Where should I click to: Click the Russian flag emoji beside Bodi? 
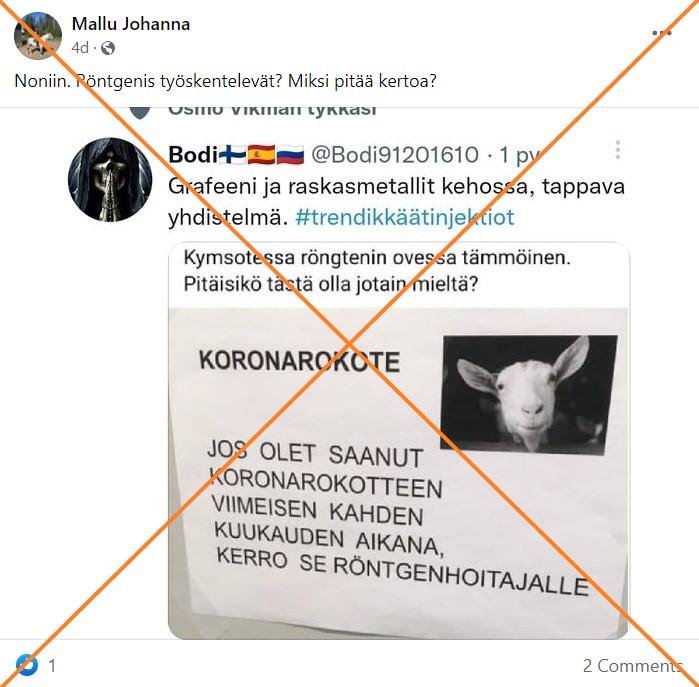tap(290, 155)
